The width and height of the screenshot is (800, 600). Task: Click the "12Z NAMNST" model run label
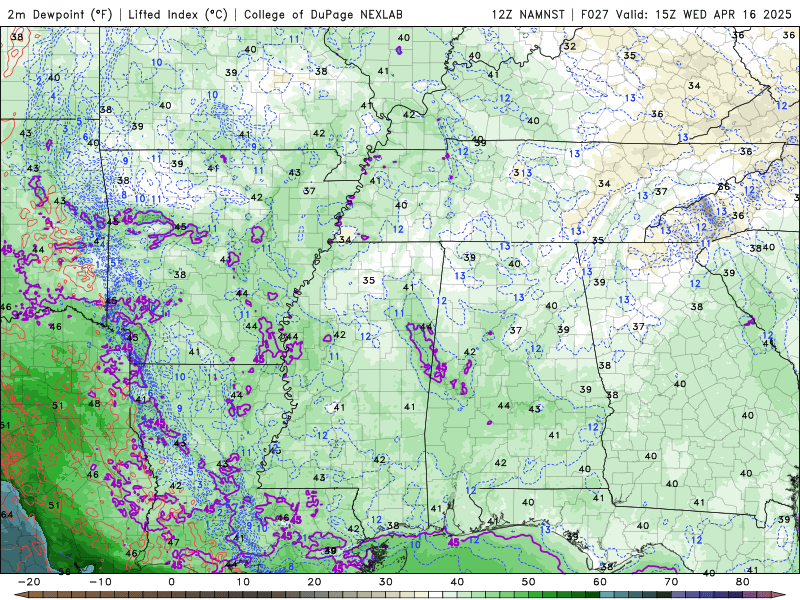click(528, 14)
